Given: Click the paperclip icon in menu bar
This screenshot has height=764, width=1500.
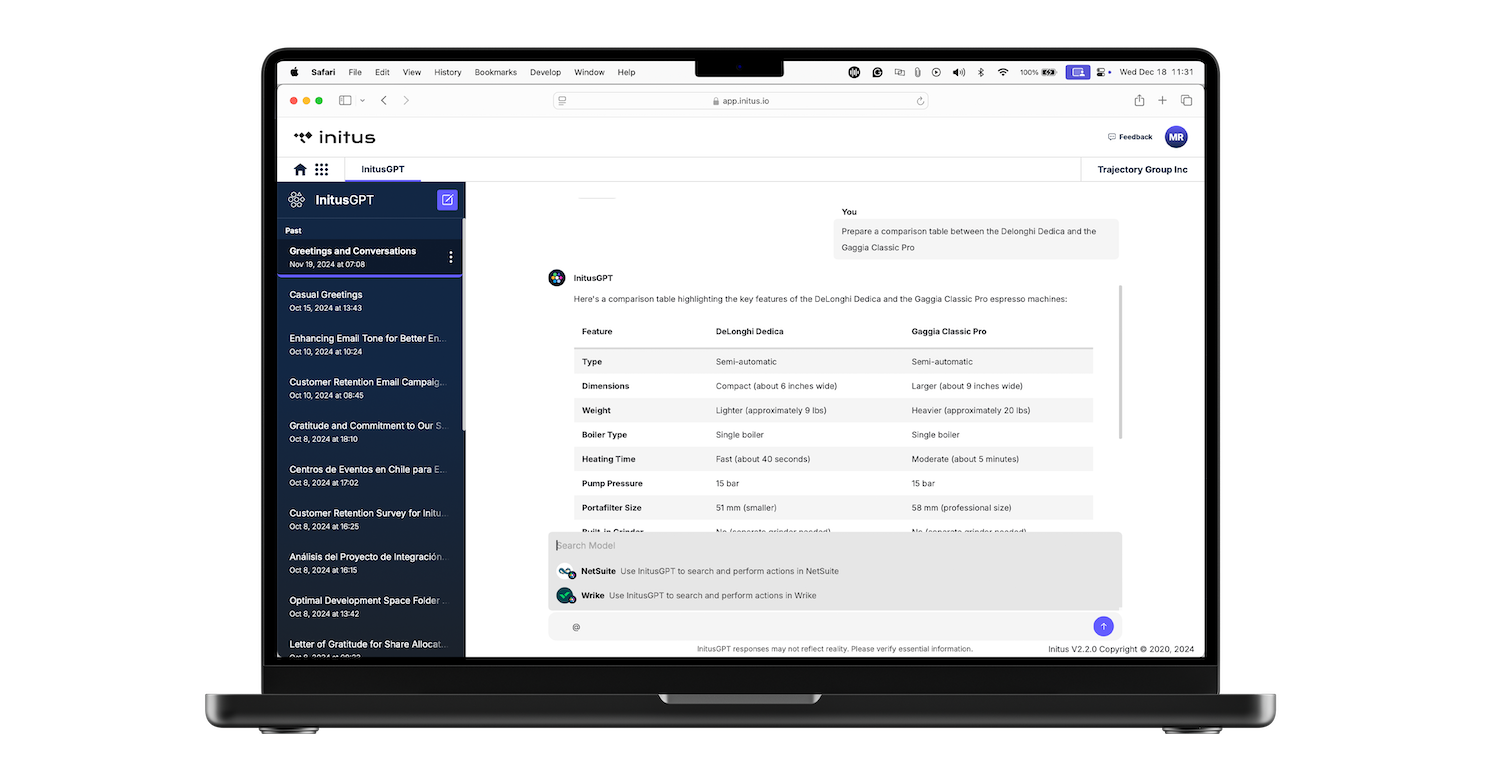Looking at the screenshot, I should 917,72.
